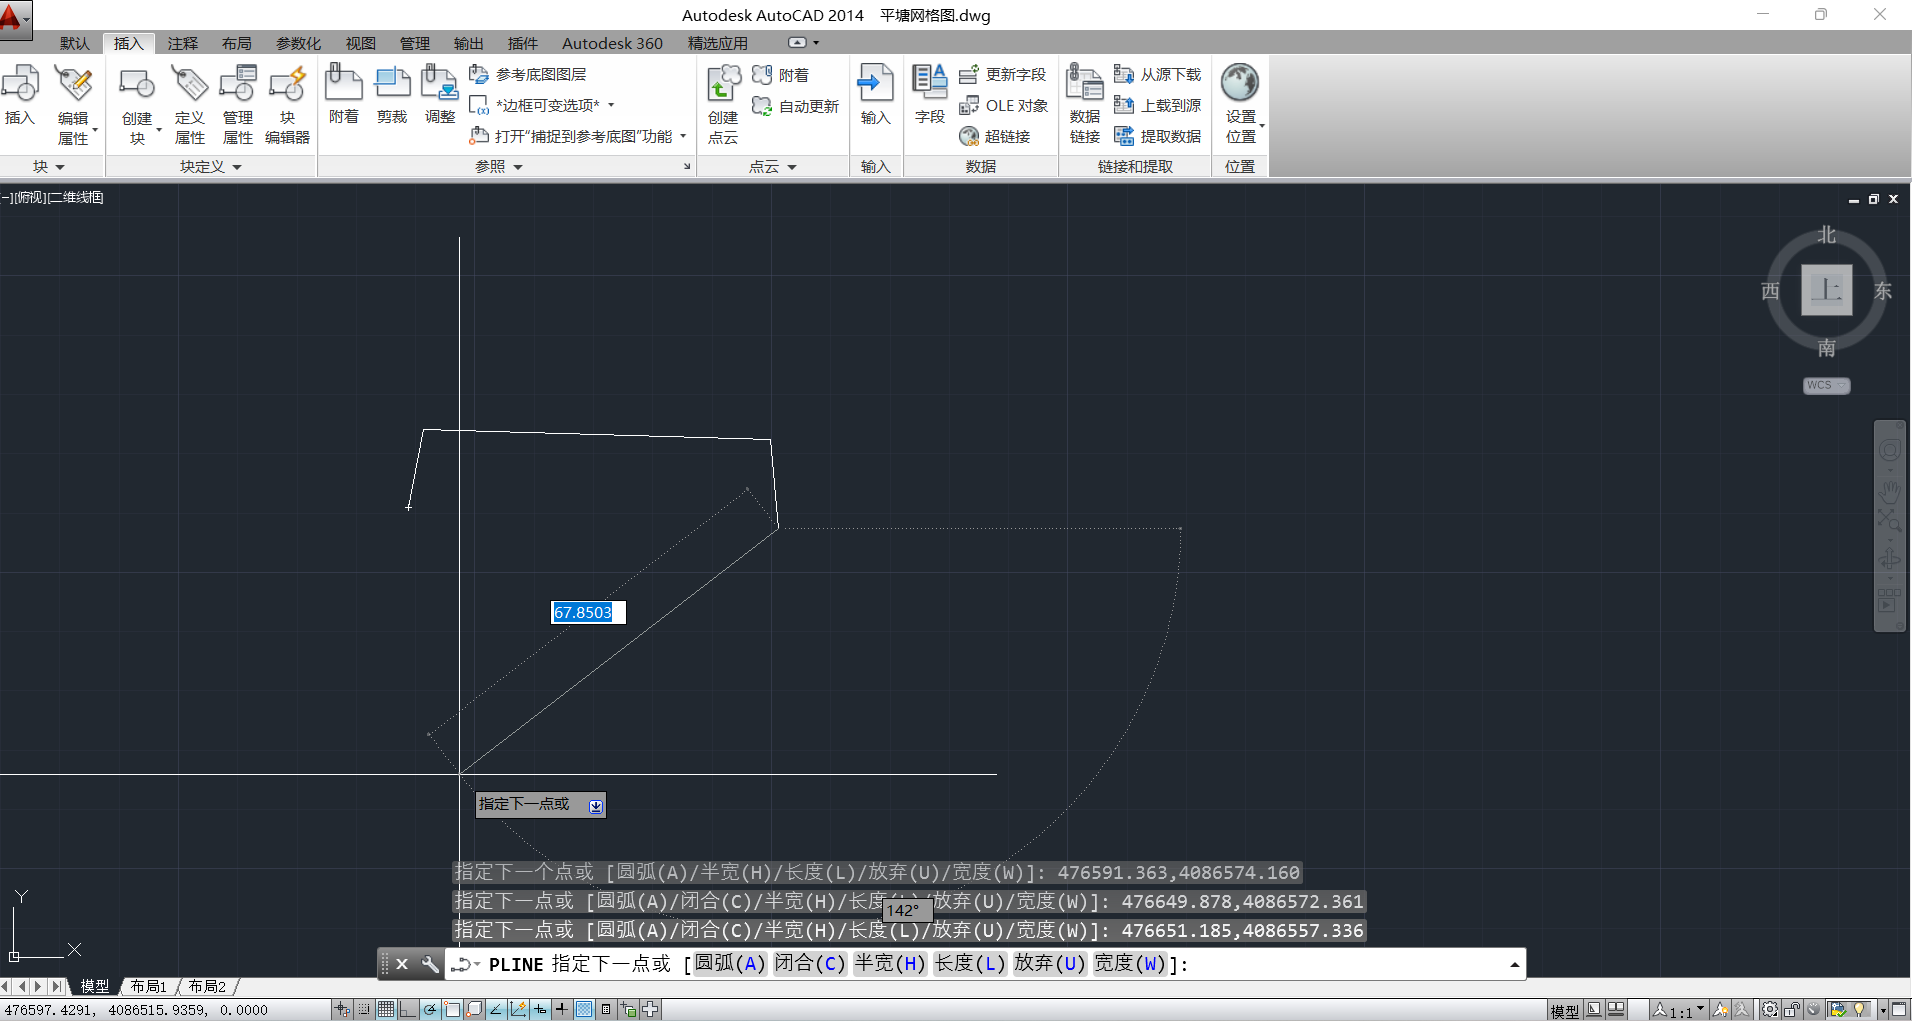Toggle Dynamic Input in the status bar
This screenshot has width=1912, height=1021.
click(x=540, y=1010)
